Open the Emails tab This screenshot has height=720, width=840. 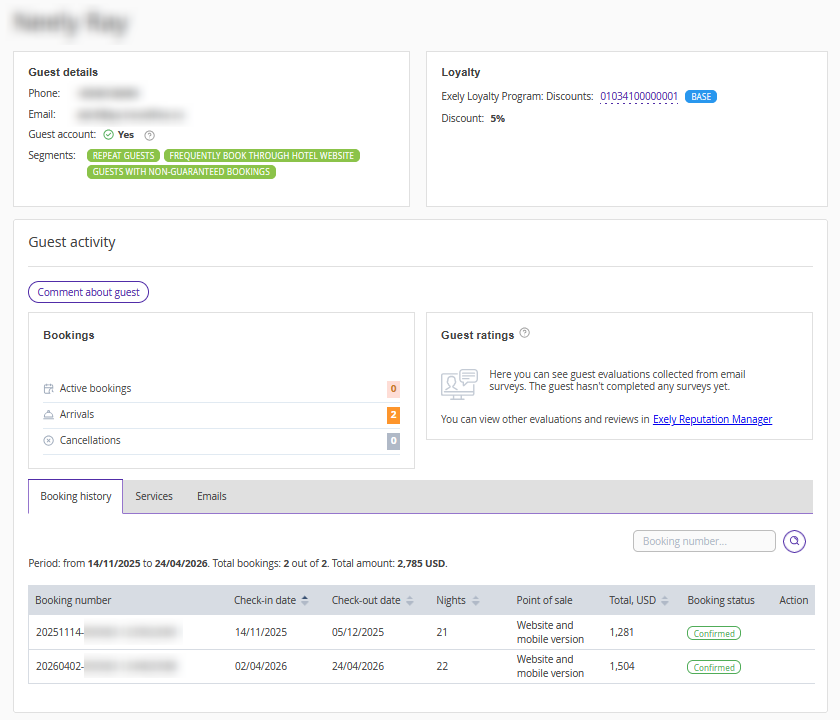[211, 497]
